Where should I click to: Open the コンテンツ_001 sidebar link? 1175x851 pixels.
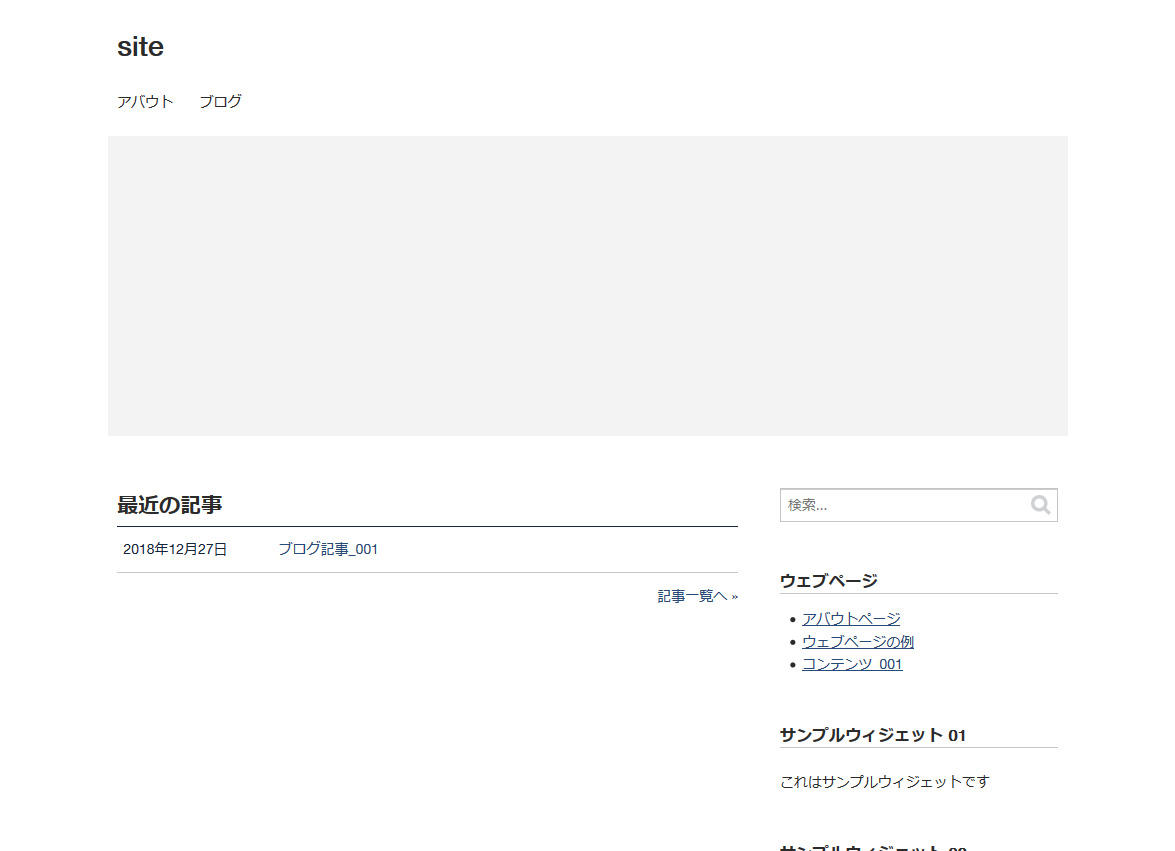click(x=852, y=664)
